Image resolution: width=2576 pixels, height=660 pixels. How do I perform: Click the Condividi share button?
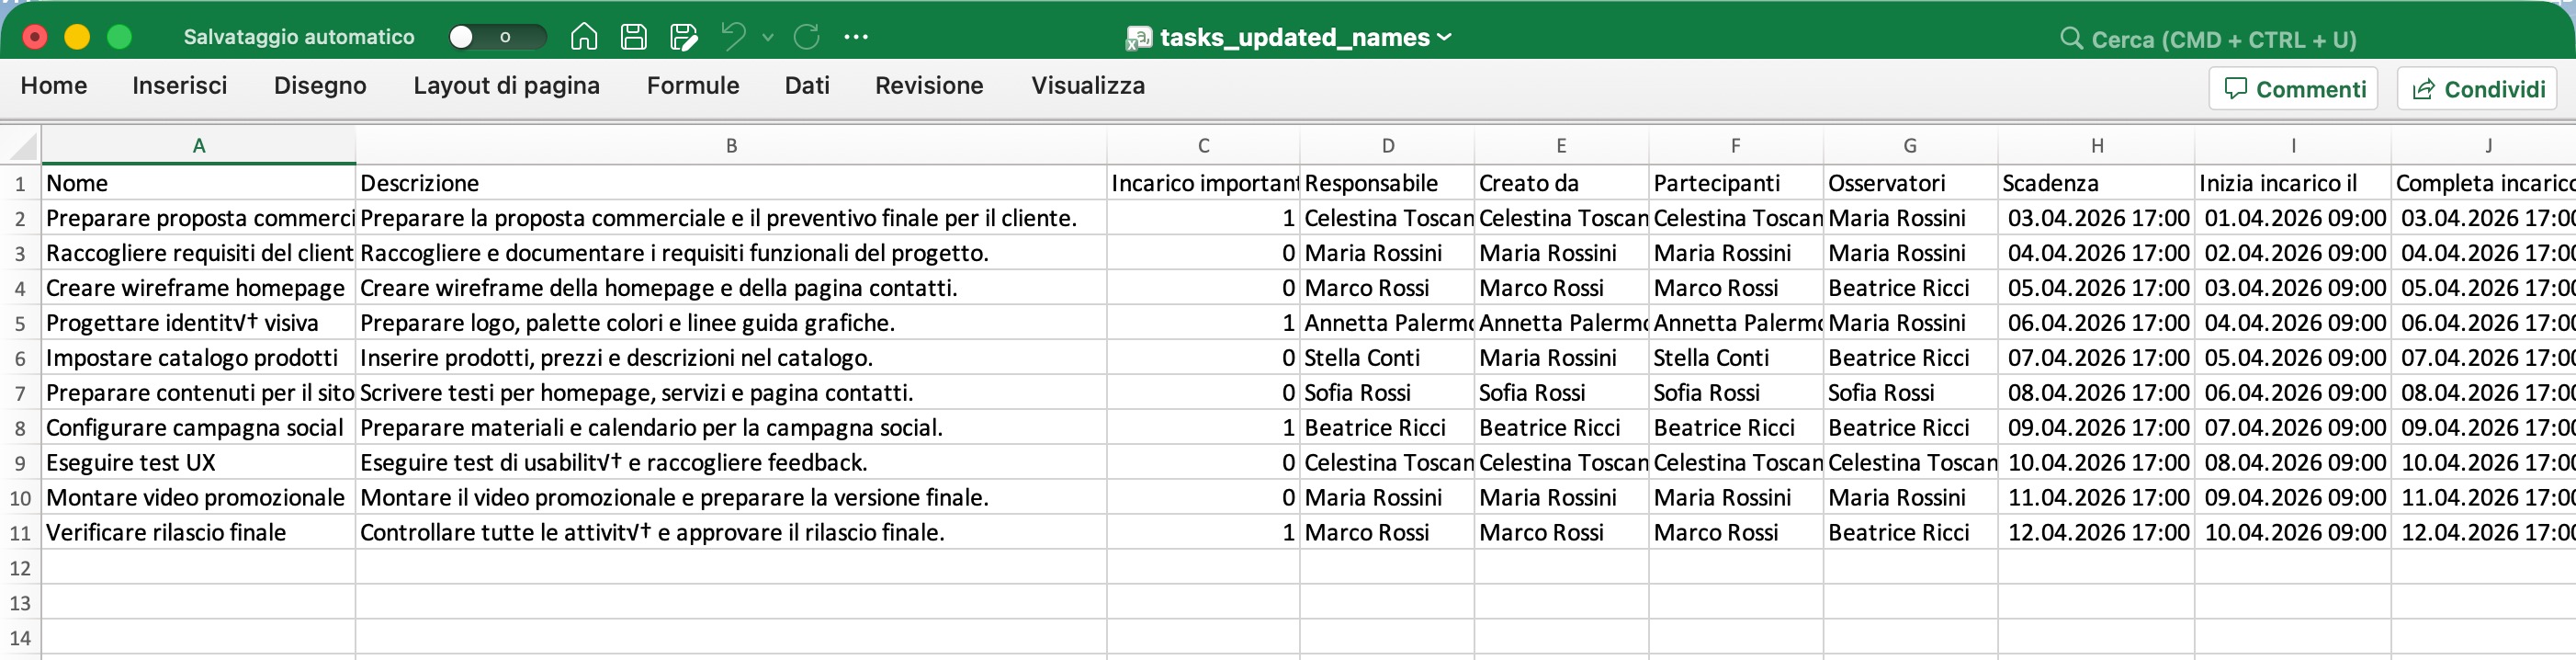point(2477,89)
